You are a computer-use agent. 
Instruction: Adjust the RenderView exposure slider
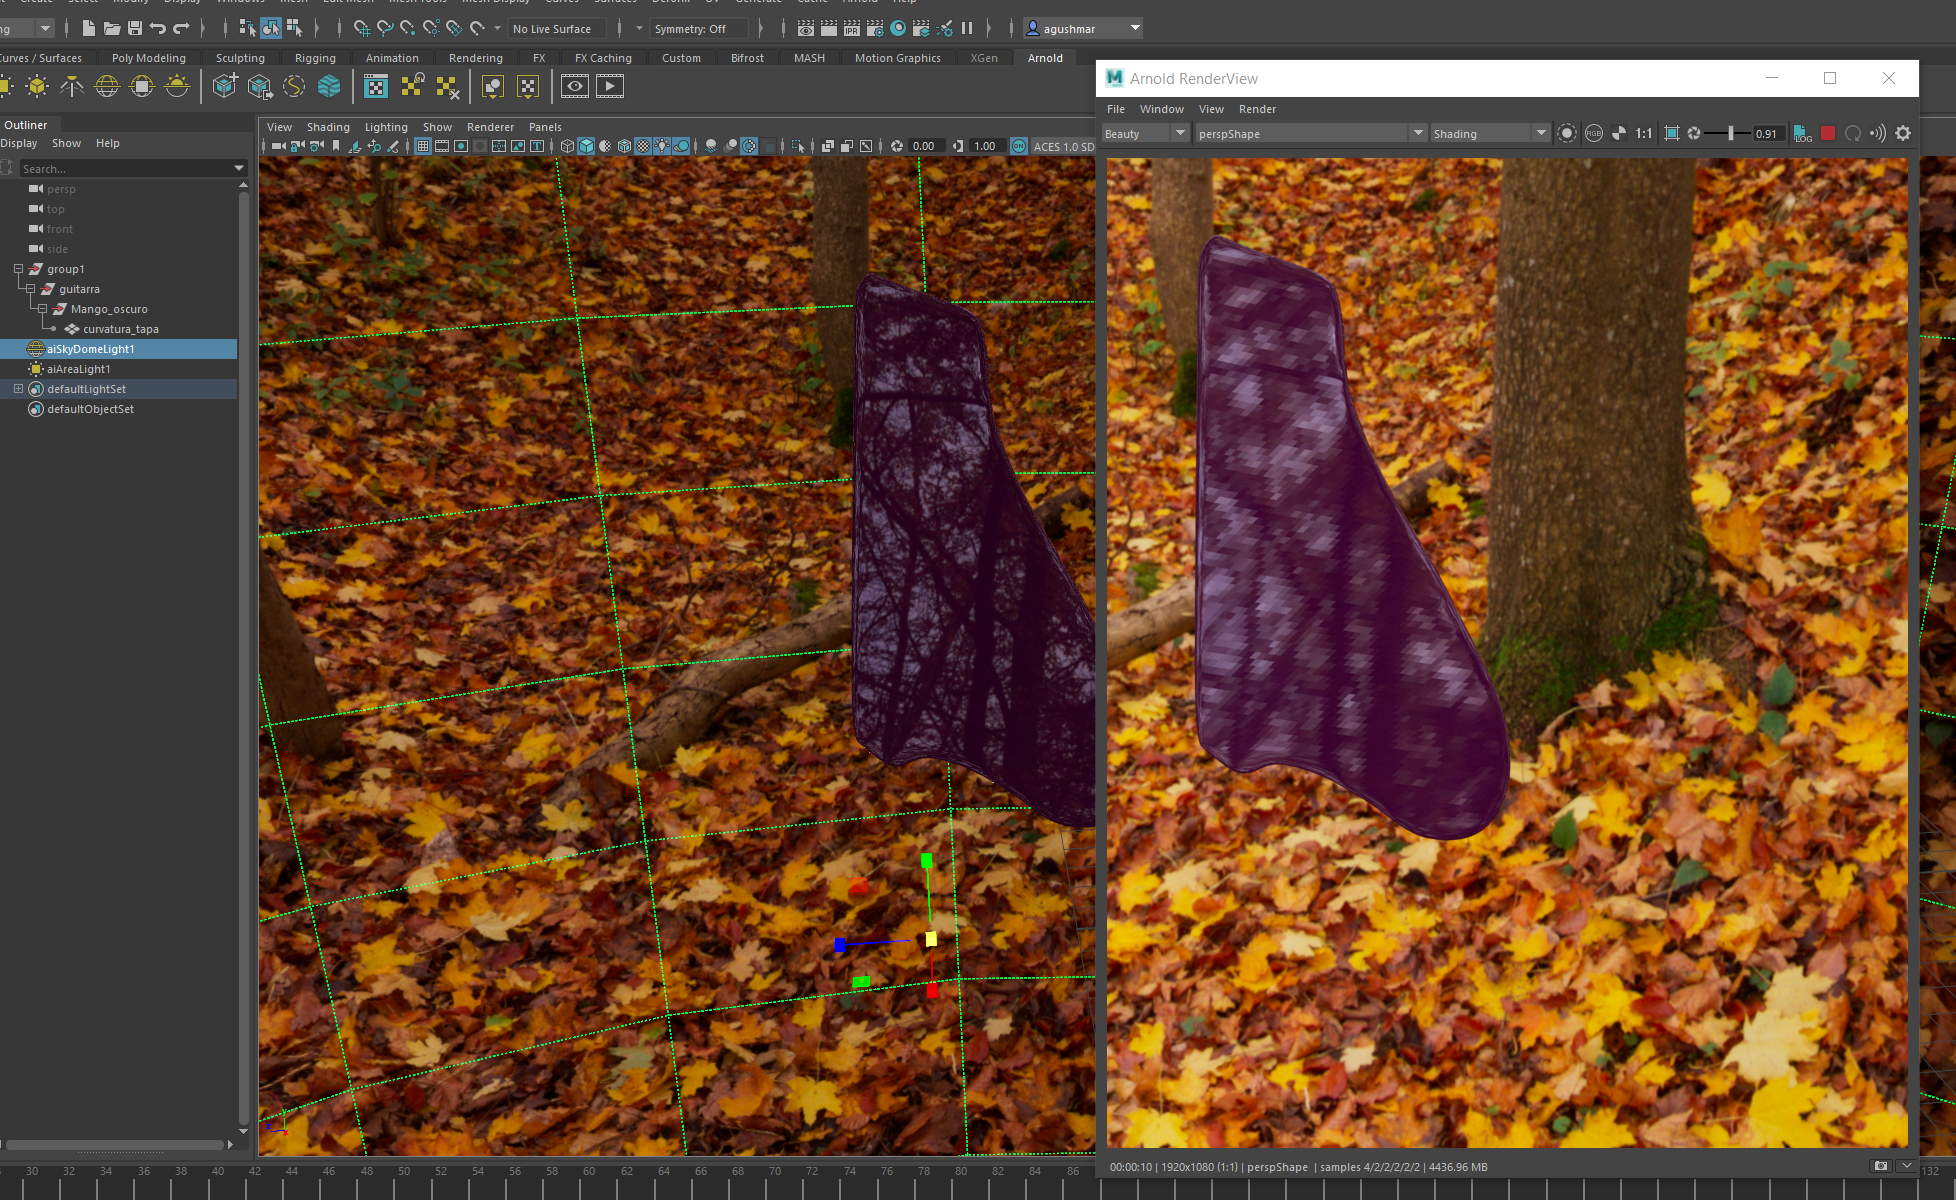(1730, 133)
